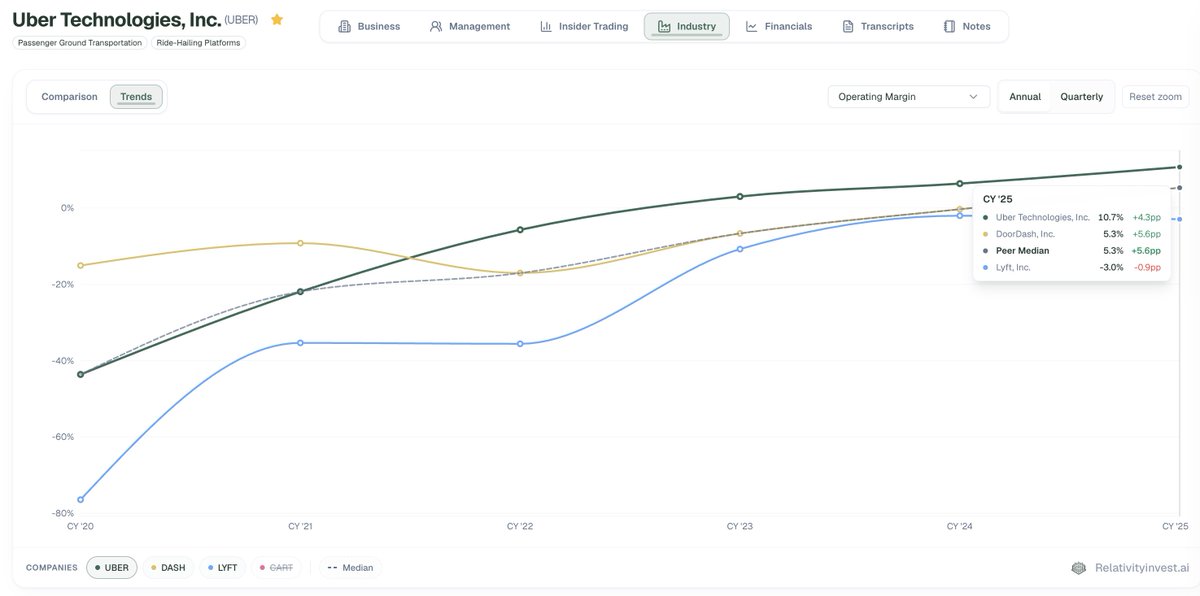This screenshot has height=596, width=1200.
Task: Click Uber's CY '22 data point
Action: pos(520,229)
